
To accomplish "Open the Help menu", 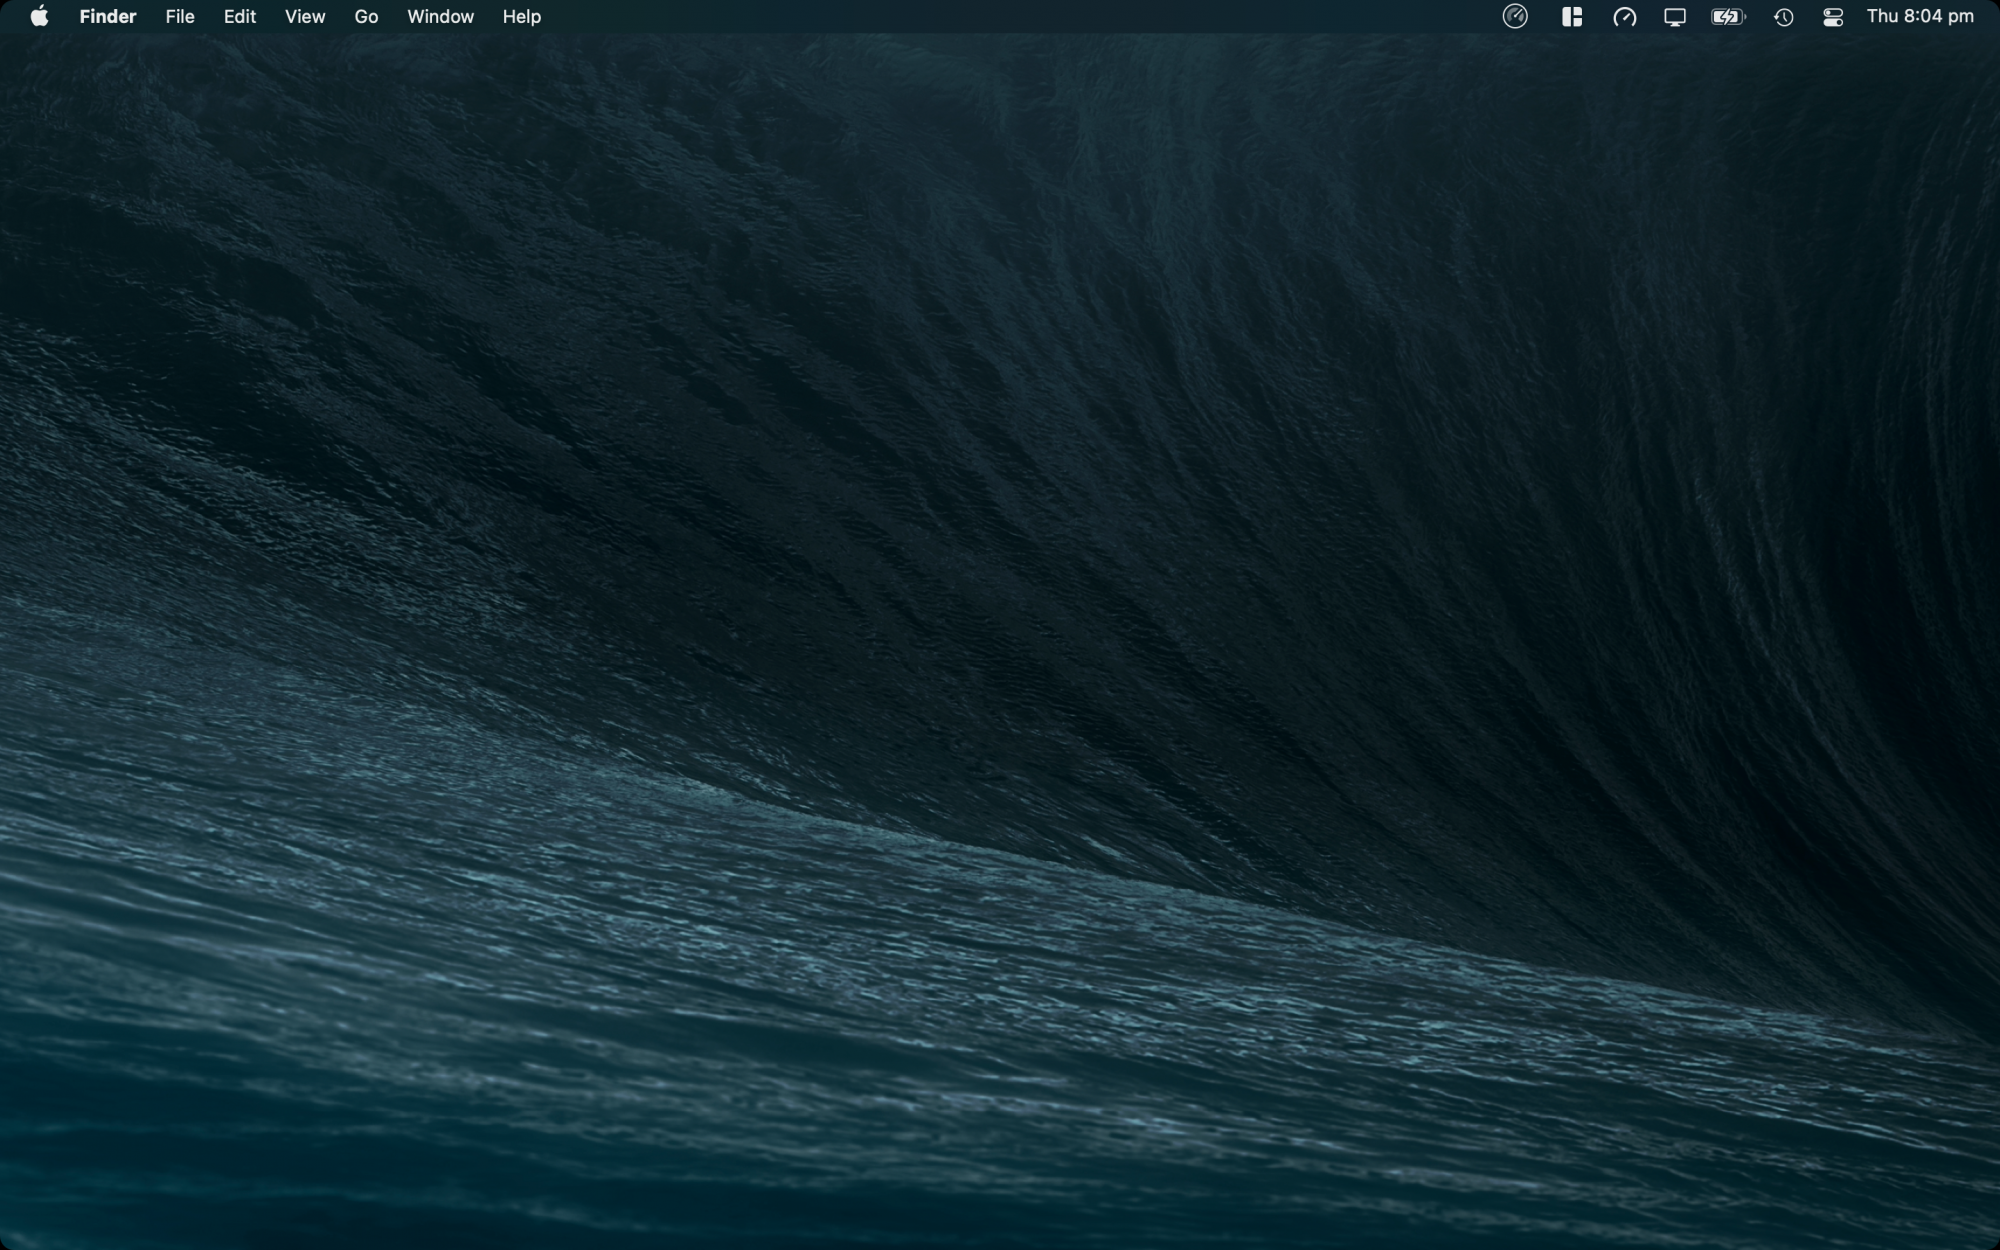I will click(521, 17).
